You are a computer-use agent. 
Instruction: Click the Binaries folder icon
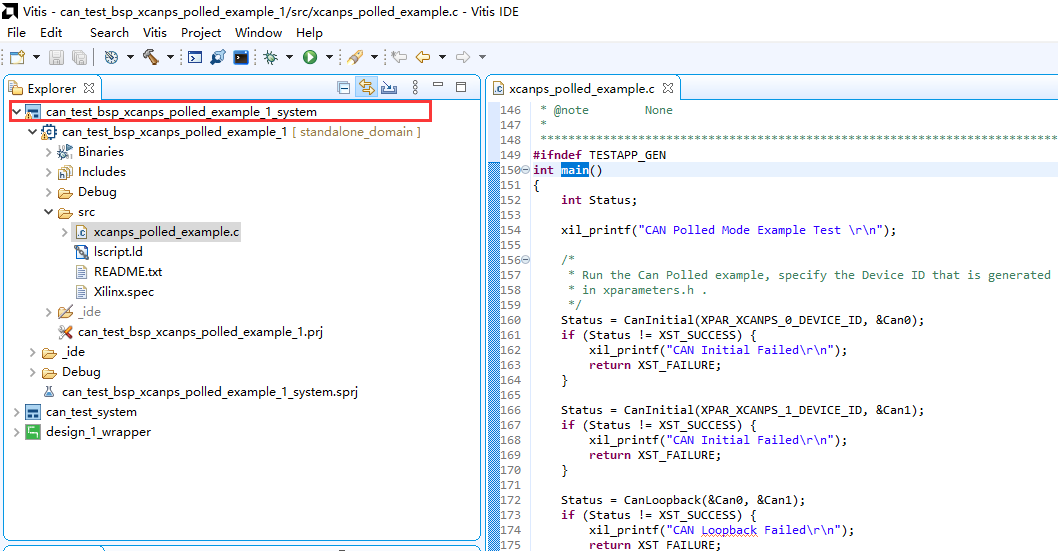point(65,152)
